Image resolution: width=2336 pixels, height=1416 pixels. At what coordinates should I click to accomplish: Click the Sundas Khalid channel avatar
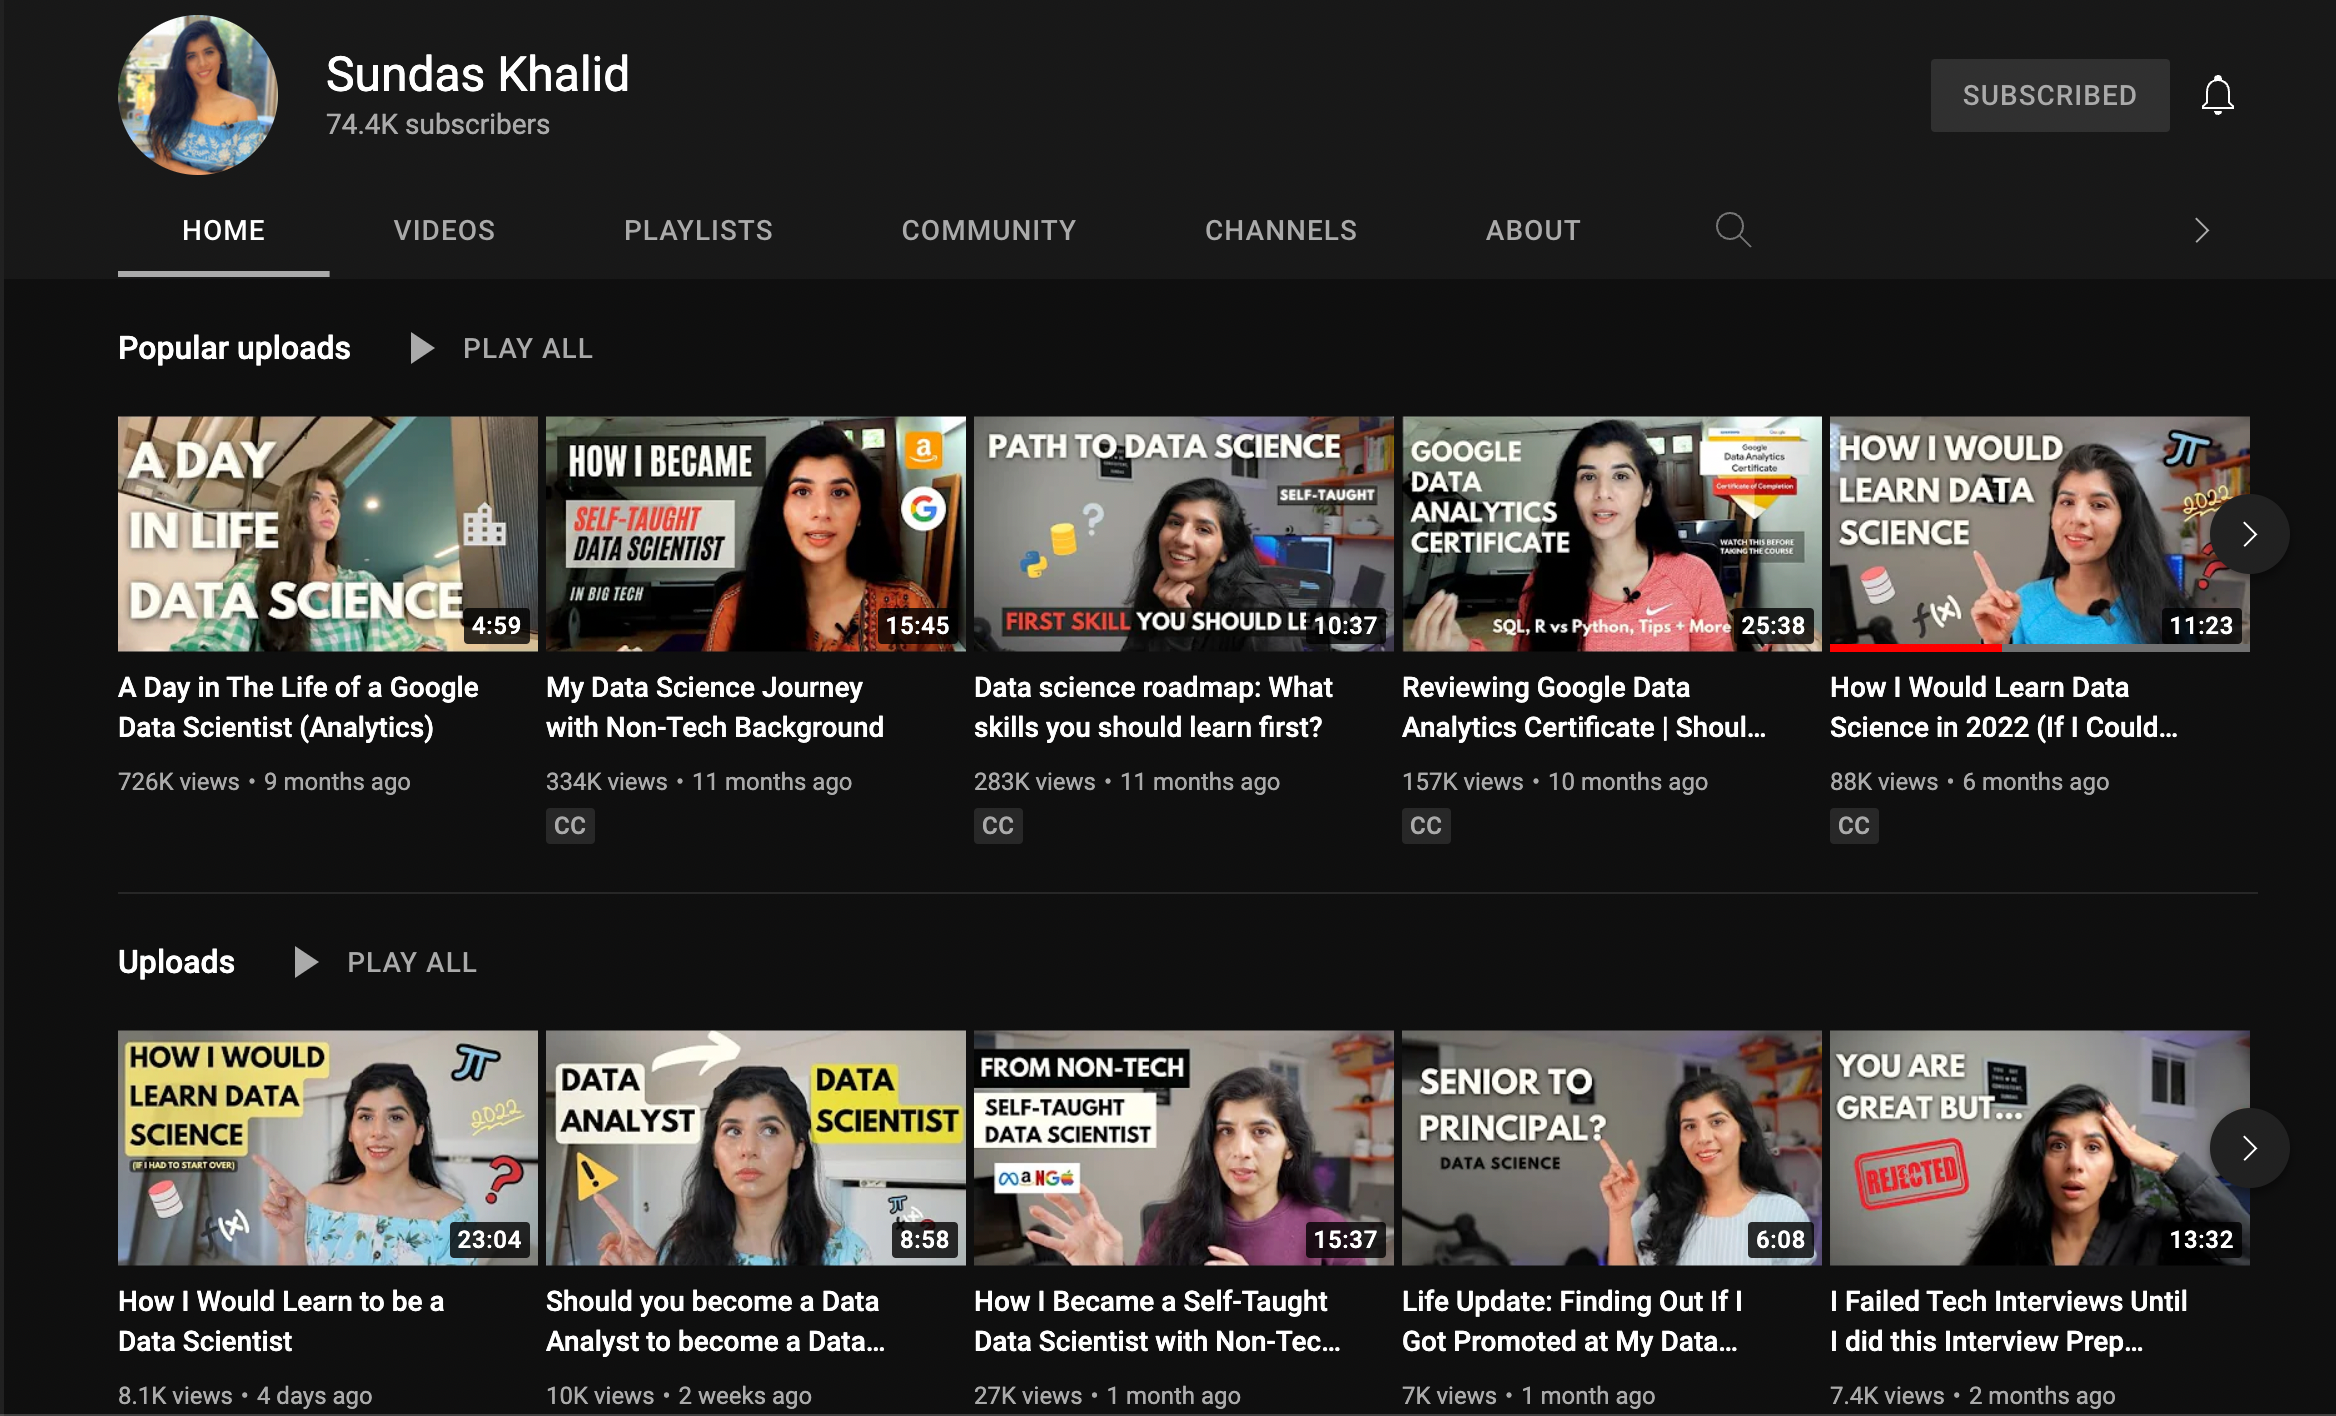(x=198, y=95)
